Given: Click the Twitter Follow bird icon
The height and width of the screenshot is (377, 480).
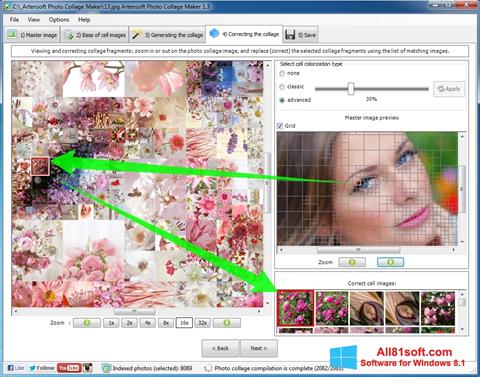Looking at the screenshot, I should (32, 368).
